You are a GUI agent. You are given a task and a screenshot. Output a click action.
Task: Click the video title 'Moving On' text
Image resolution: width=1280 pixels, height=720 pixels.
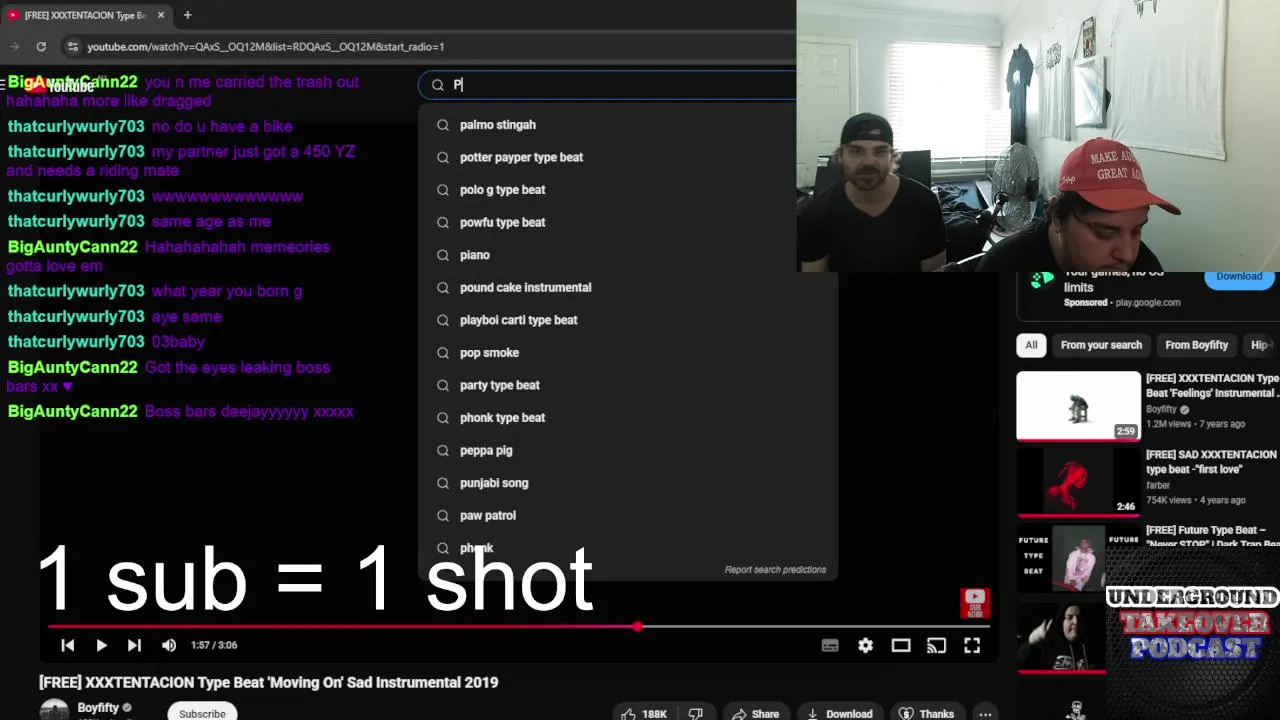pyautogui.click(x=268, y=682)
